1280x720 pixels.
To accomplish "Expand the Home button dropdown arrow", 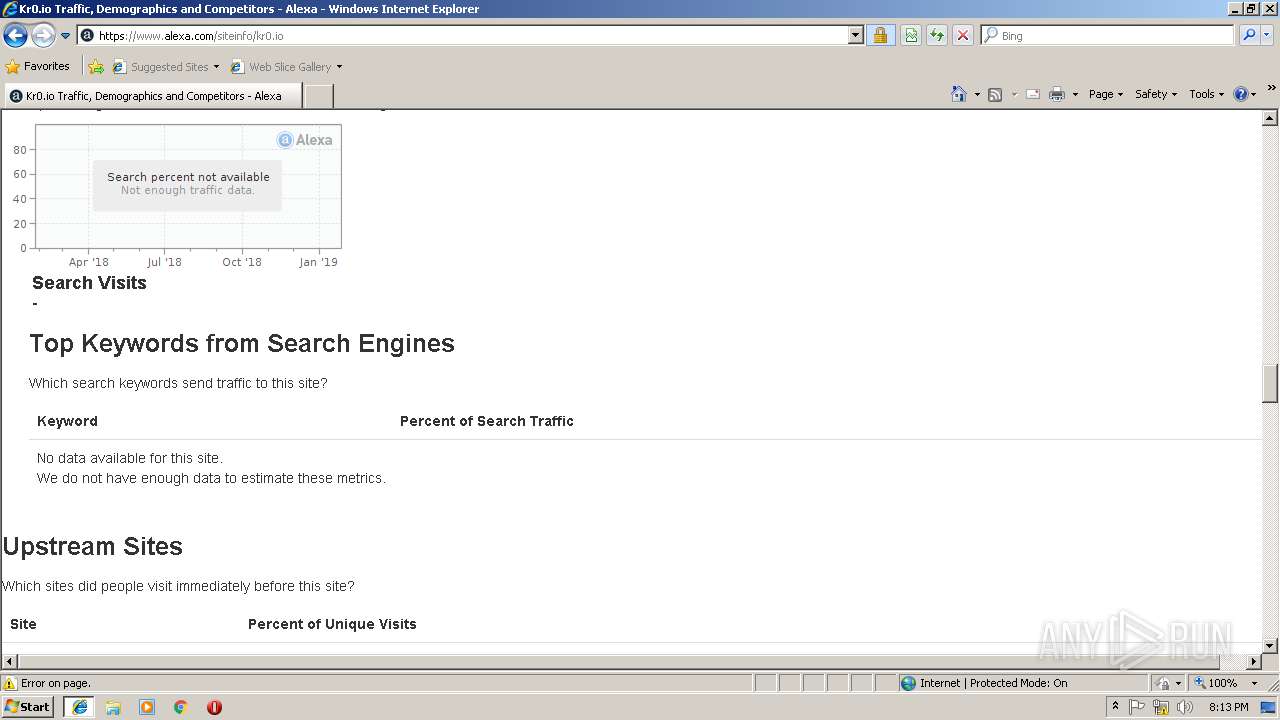I will pos(977,94).
